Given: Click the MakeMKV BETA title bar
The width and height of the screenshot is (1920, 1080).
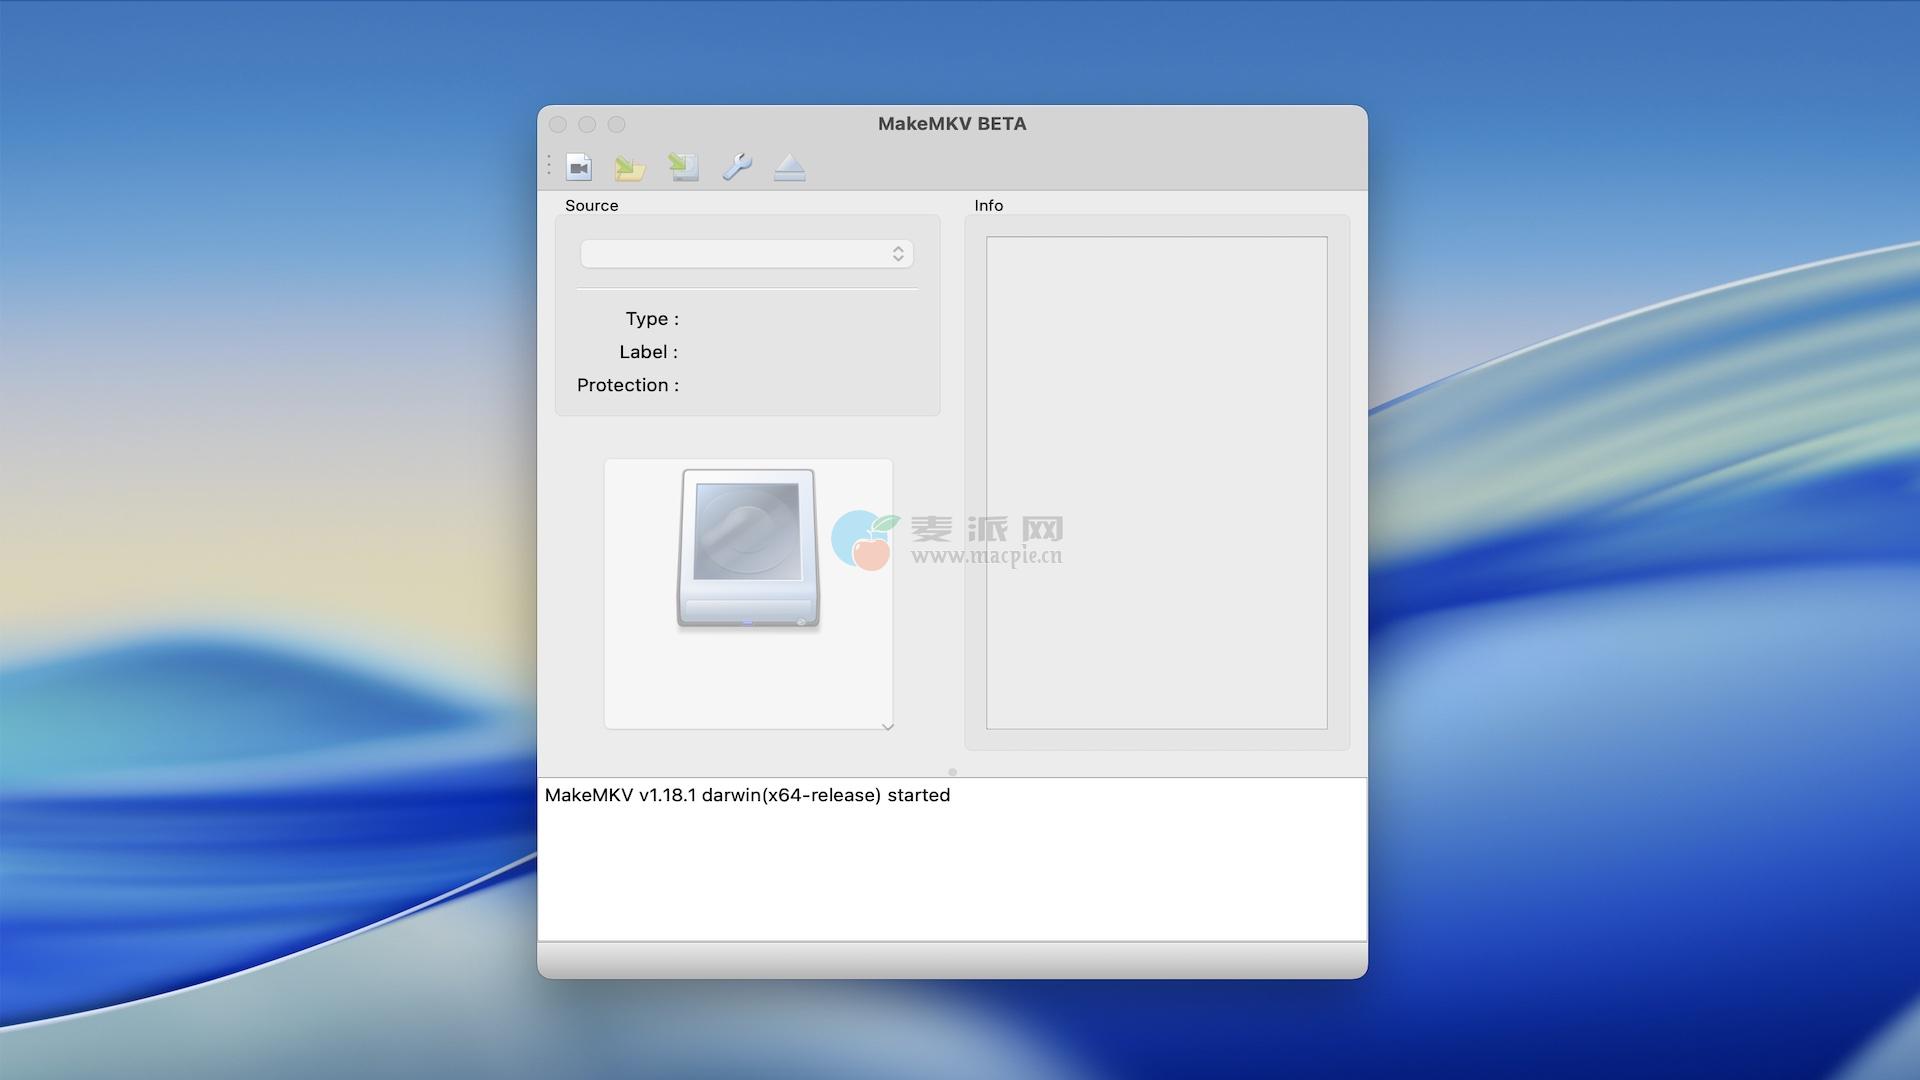Looking at the screenshot, I should [x=952, y=124].
